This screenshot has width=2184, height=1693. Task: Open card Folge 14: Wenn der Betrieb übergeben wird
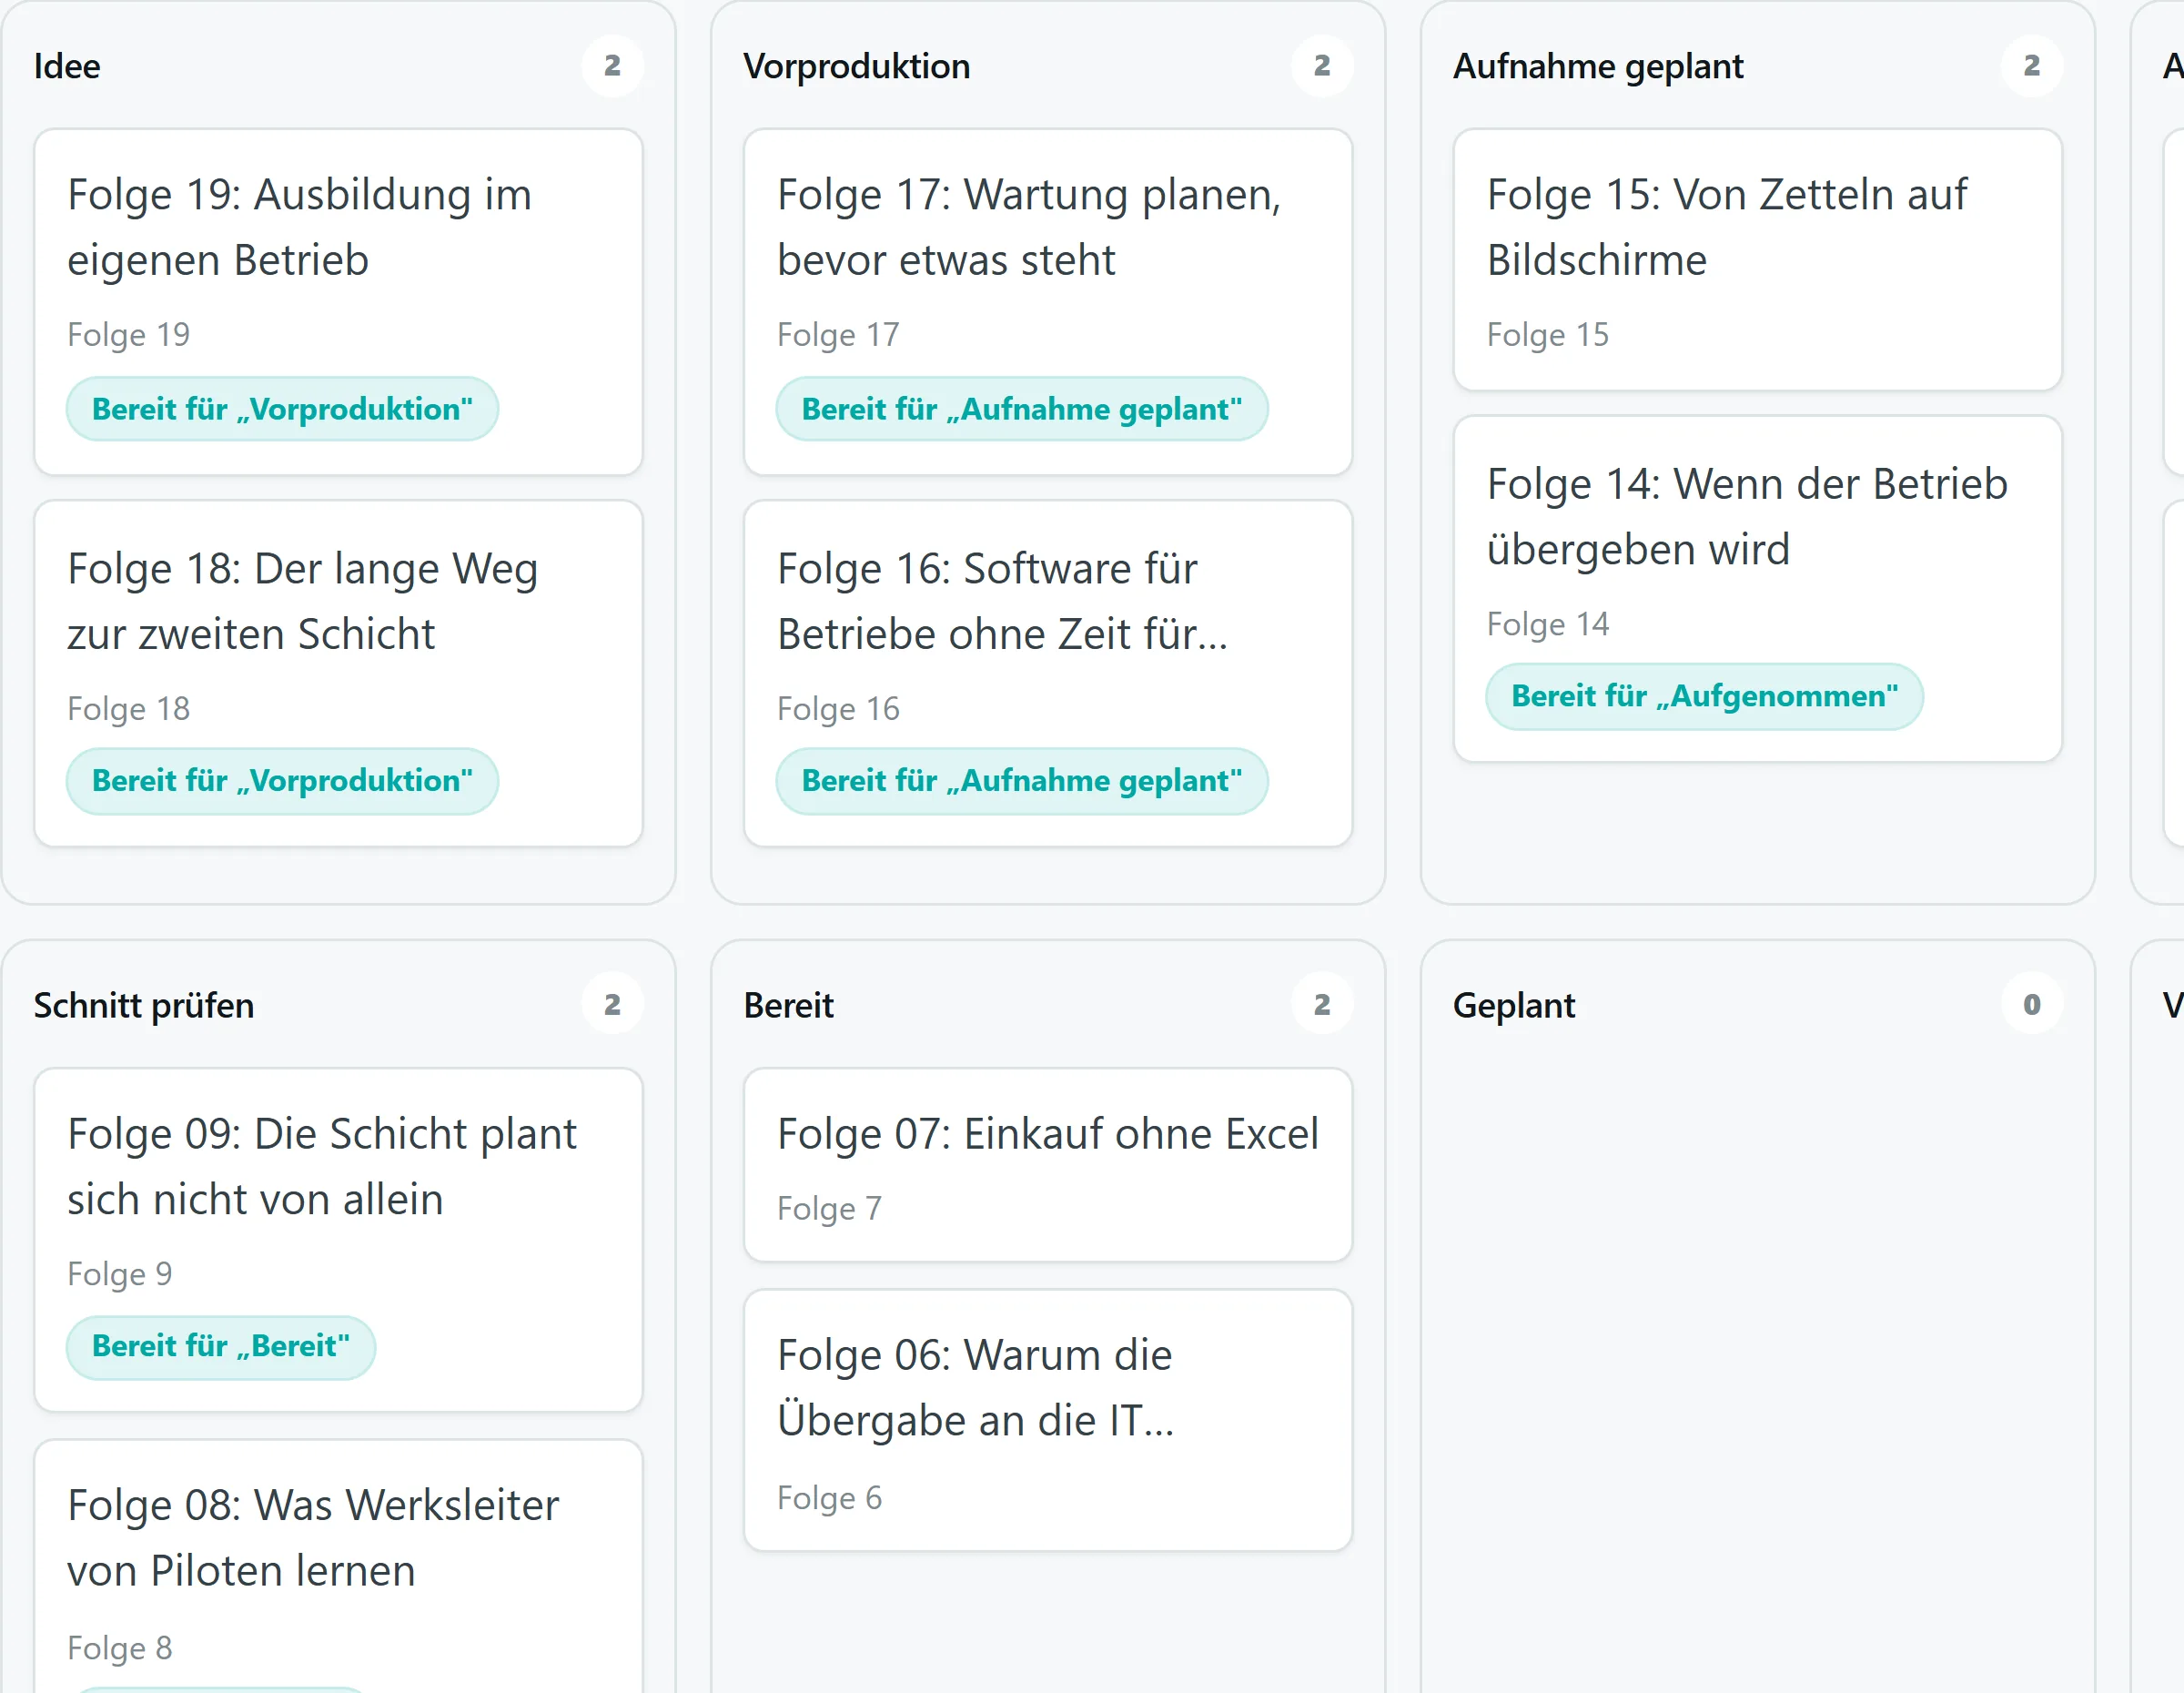(x=1758, y=590)
